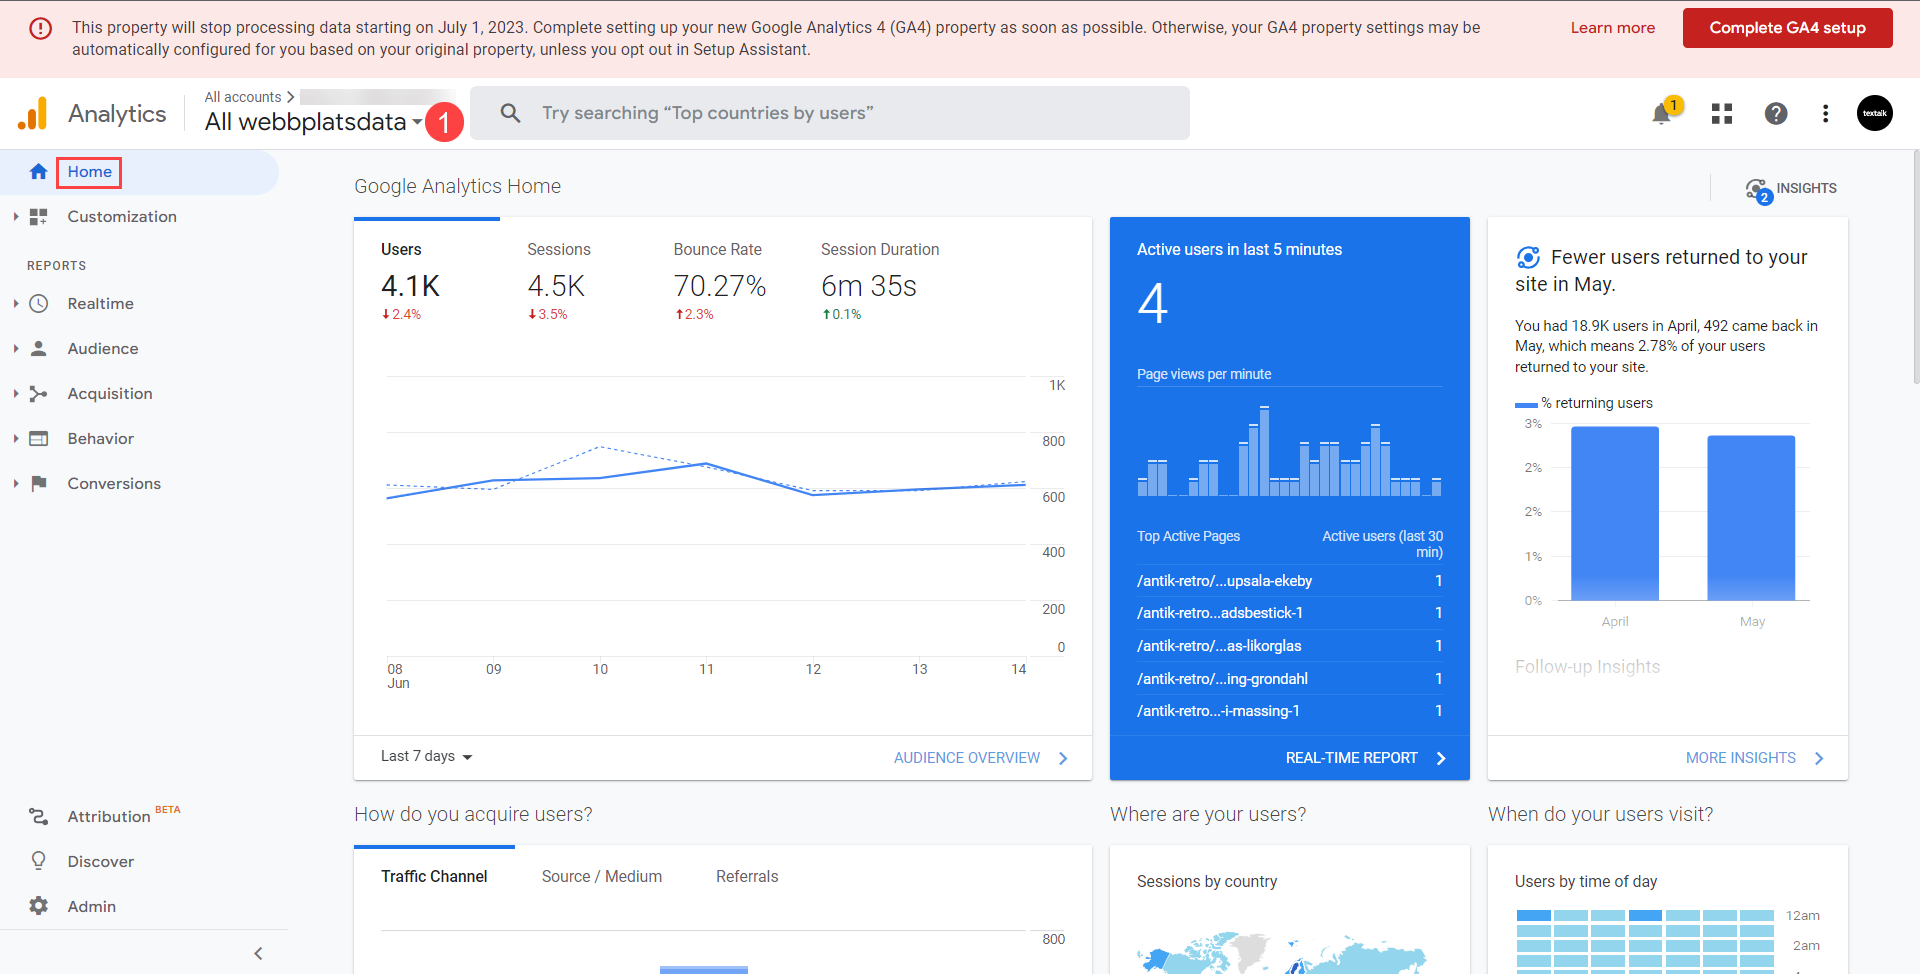Switch to the Referrals tab
This screenshot has height=974, width=1920.
pos(746,876)
